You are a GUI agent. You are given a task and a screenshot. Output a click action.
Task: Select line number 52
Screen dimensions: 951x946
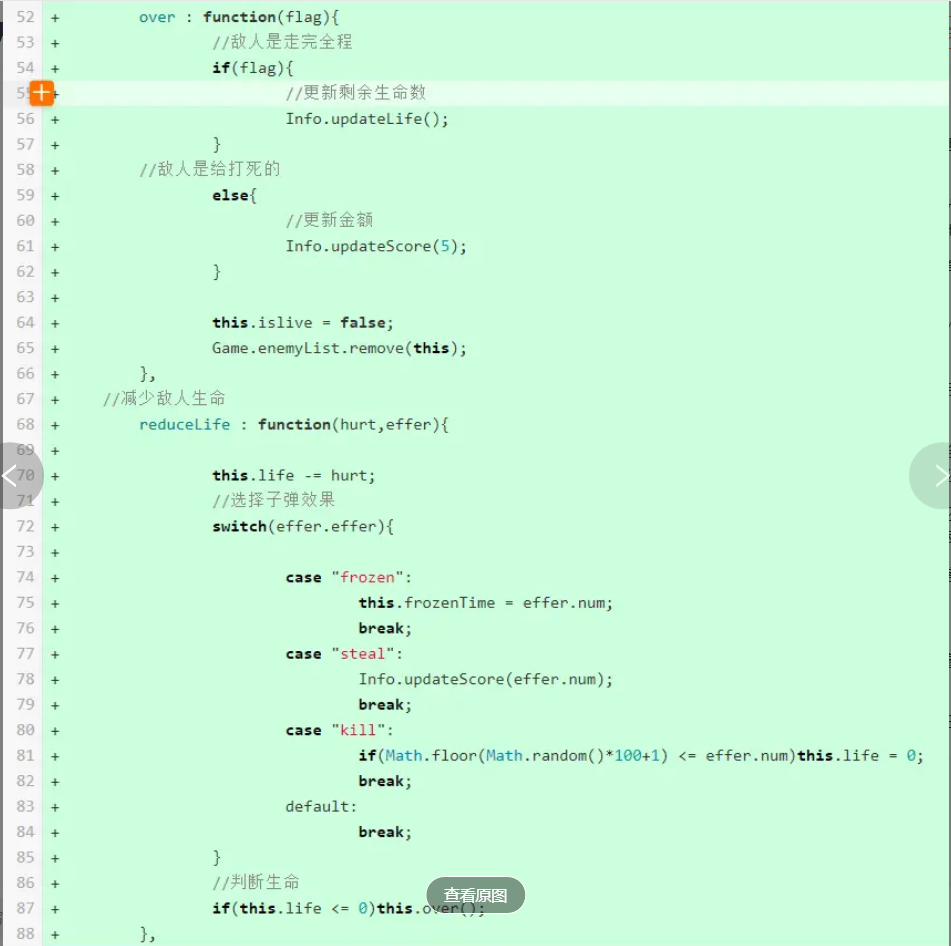pos(24,16)
